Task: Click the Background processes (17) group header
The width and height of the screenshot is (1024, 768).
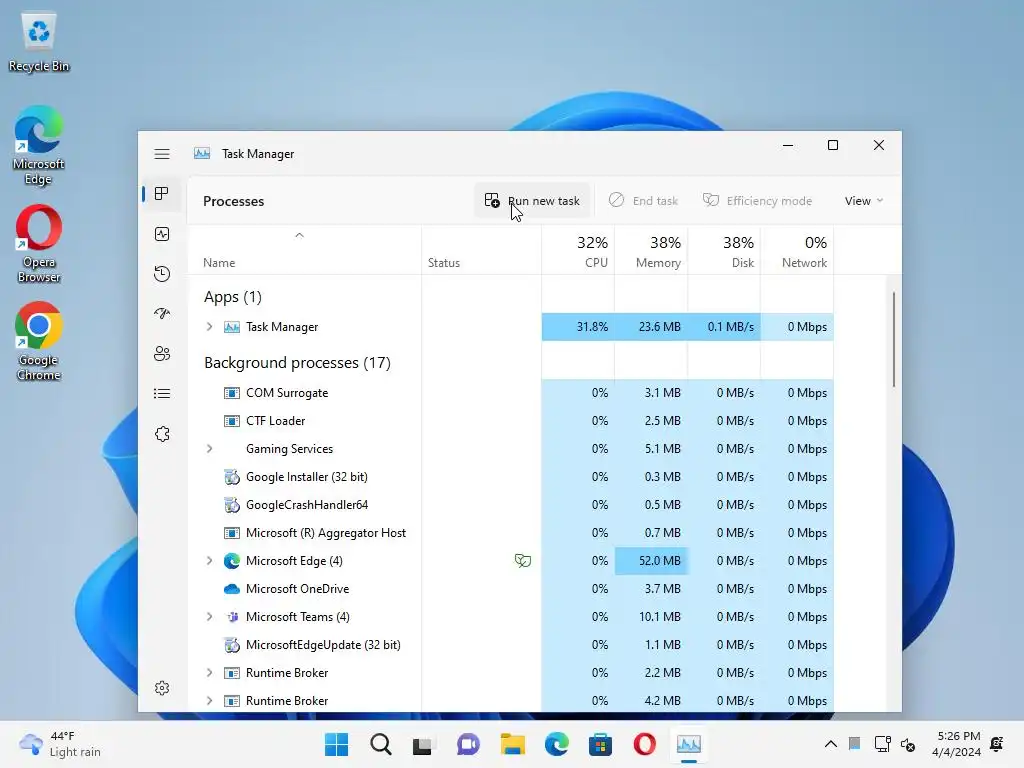Action: click(x=297, y=362)
